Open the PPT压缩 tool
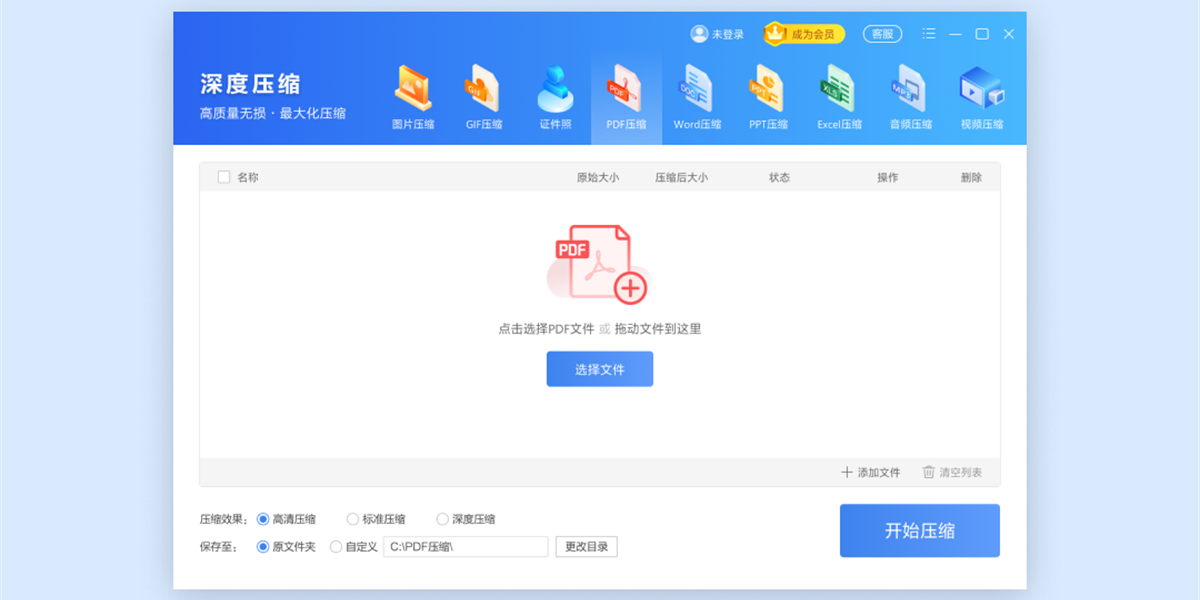 click(768, 98)
